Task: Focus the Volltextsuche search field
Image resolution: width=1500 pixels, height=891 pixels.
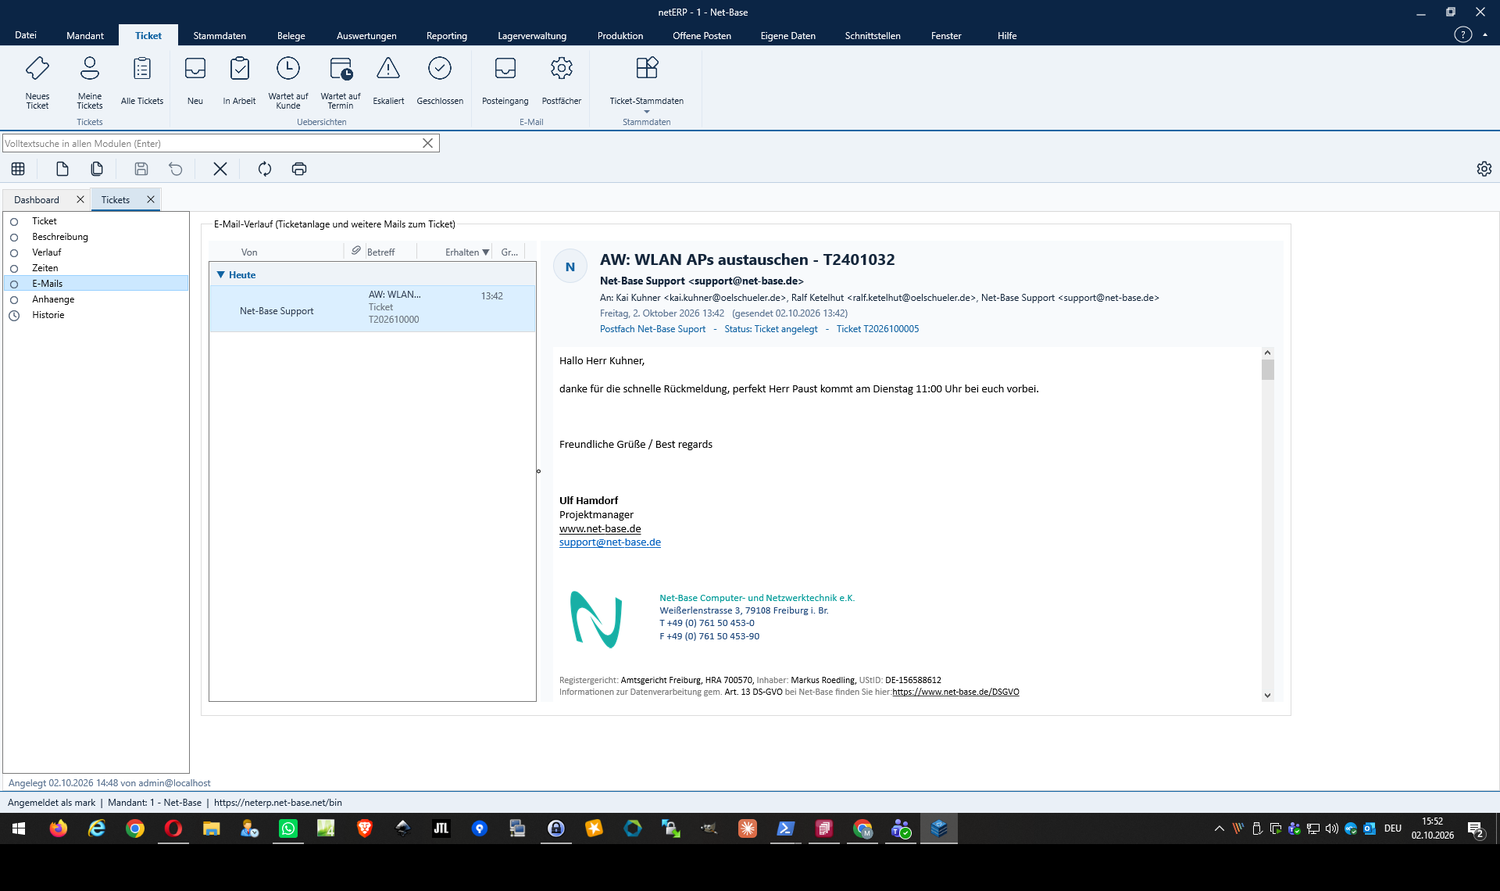Action: (x=210, y=143)
